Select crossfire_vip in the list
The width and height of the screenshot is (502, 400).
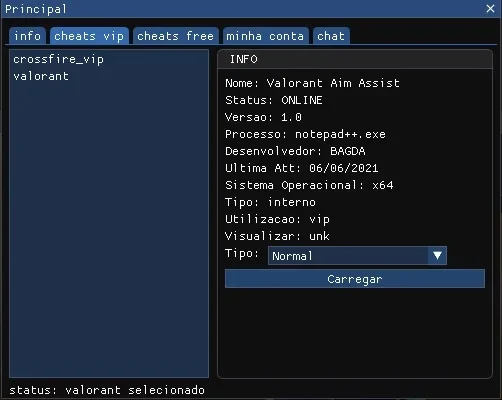click(x=59, y=59)
